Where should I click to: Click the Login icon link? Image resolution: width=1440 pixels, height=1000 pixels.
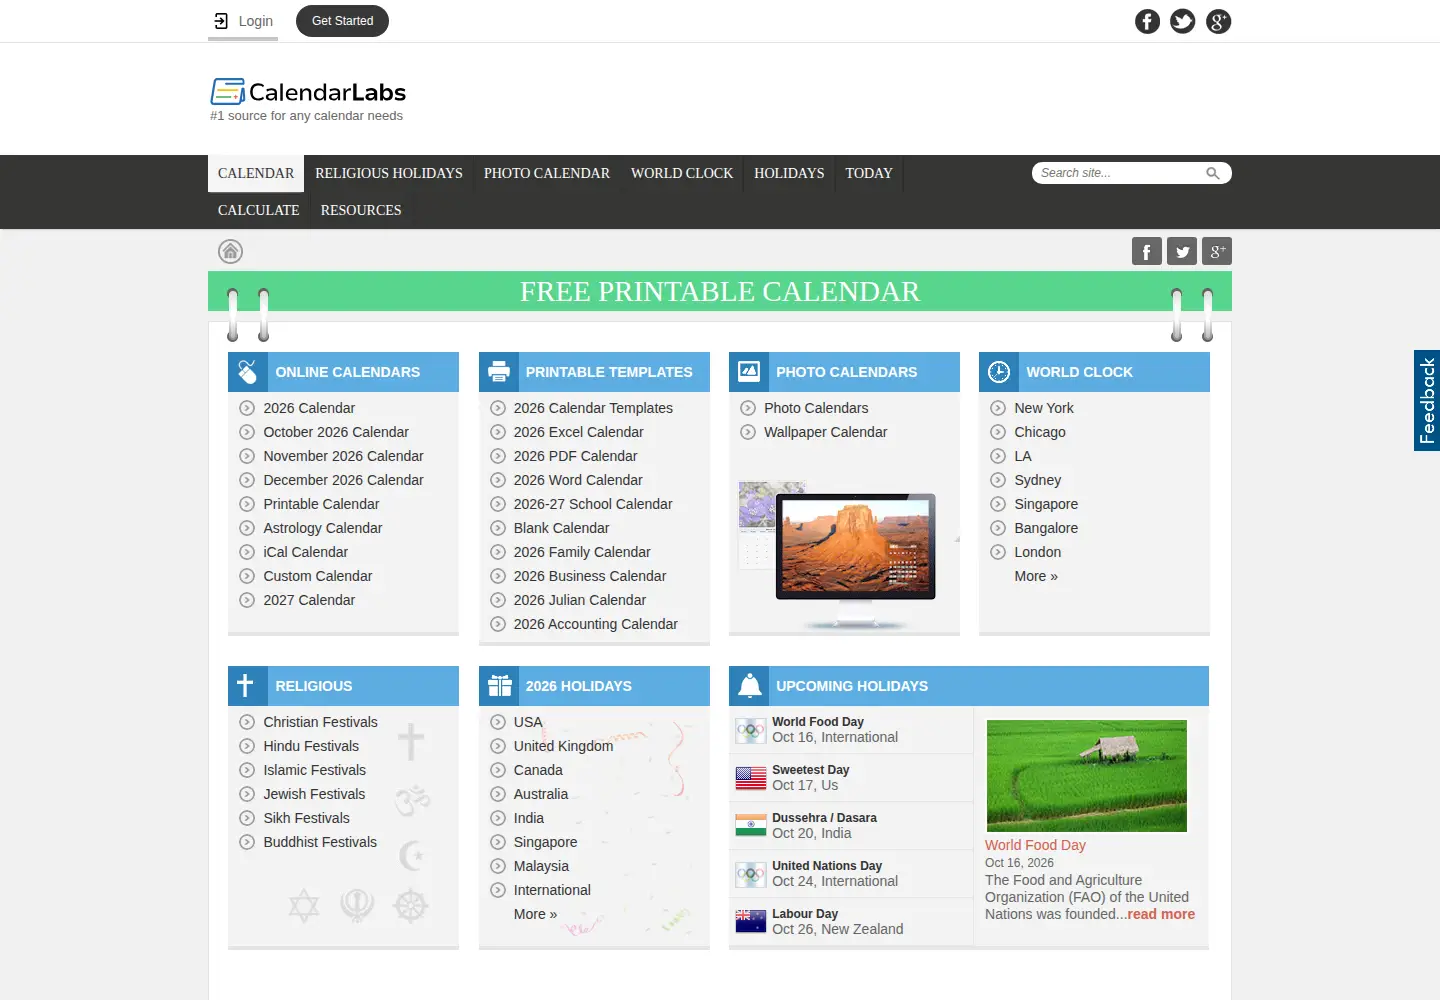point(243,21)
